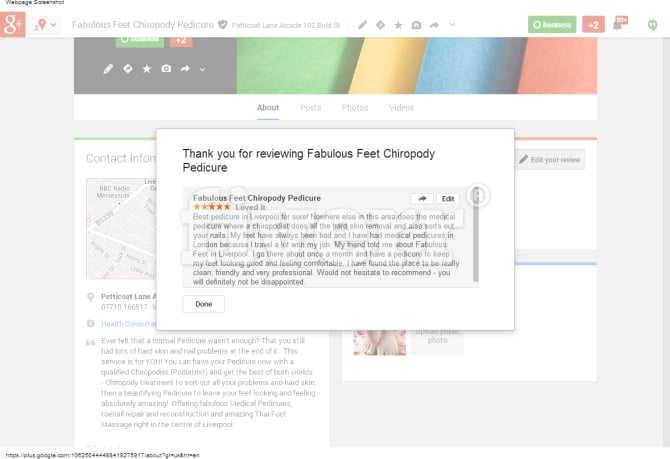Click verified shield badge beside page title
670x459 pixels.
pos(223,24)
